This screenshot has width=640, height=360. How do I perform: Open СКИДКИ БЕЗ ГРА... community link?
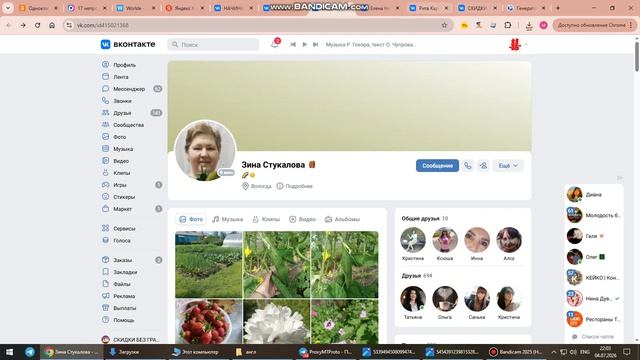click(x=131, y=340)
